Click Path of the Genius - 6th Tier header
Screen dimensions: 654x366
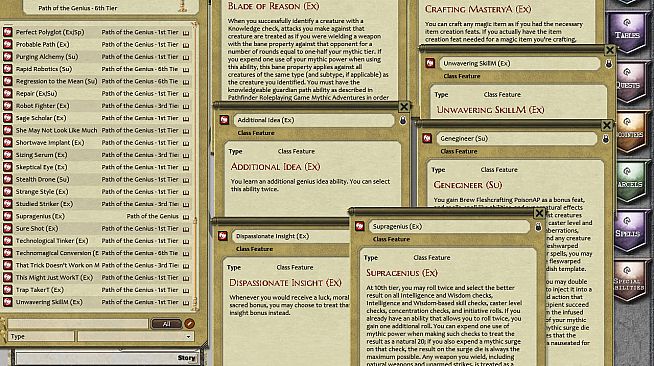[78, 8]
